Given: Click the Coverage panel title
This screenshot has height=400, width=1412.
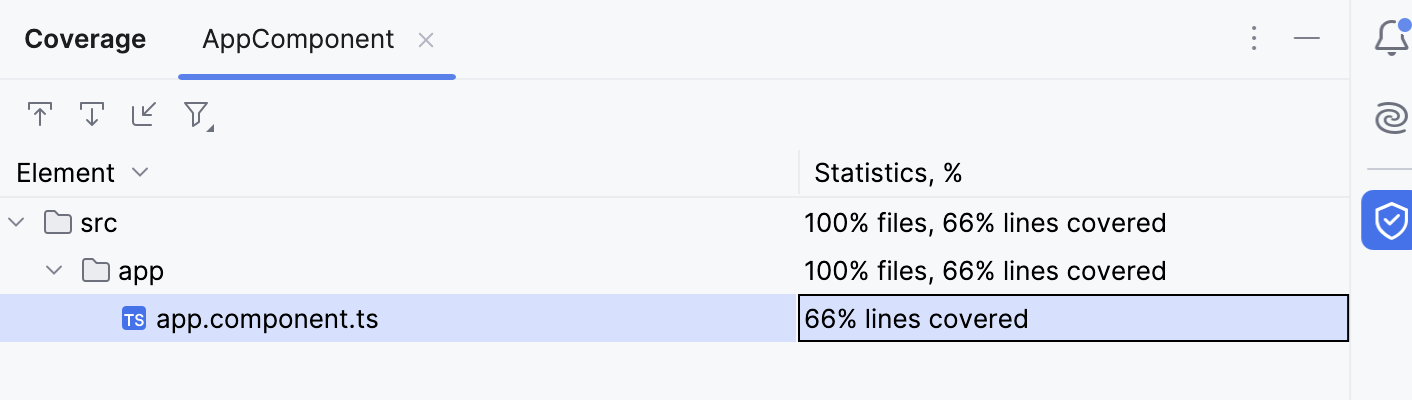Looking at the screenshot, I should [85, 40].
